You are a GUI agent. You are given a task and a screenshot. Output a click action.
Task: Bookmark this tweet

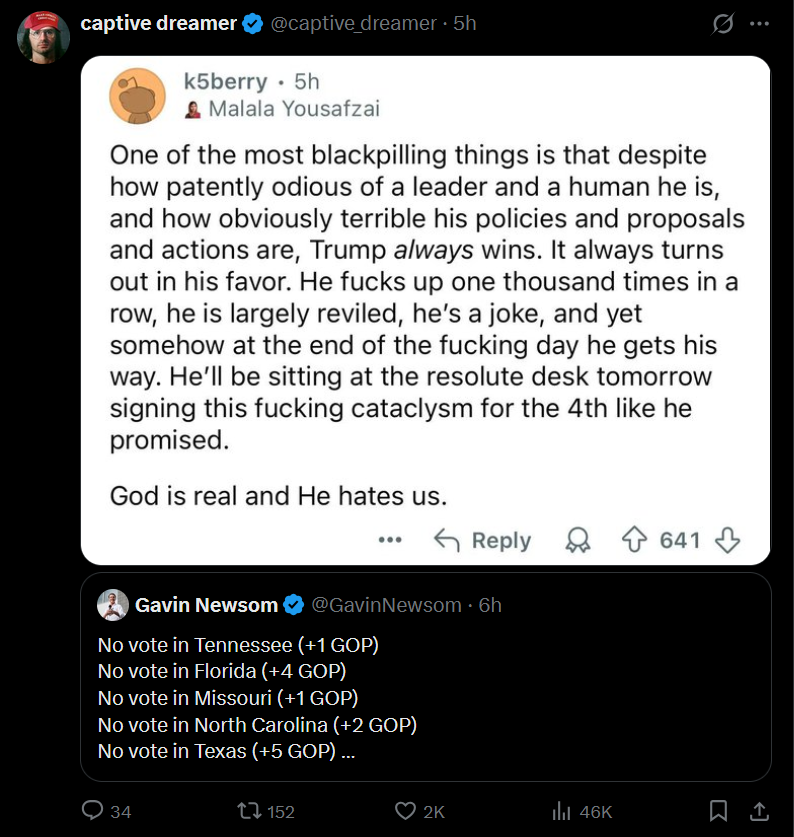pos(718,810)
